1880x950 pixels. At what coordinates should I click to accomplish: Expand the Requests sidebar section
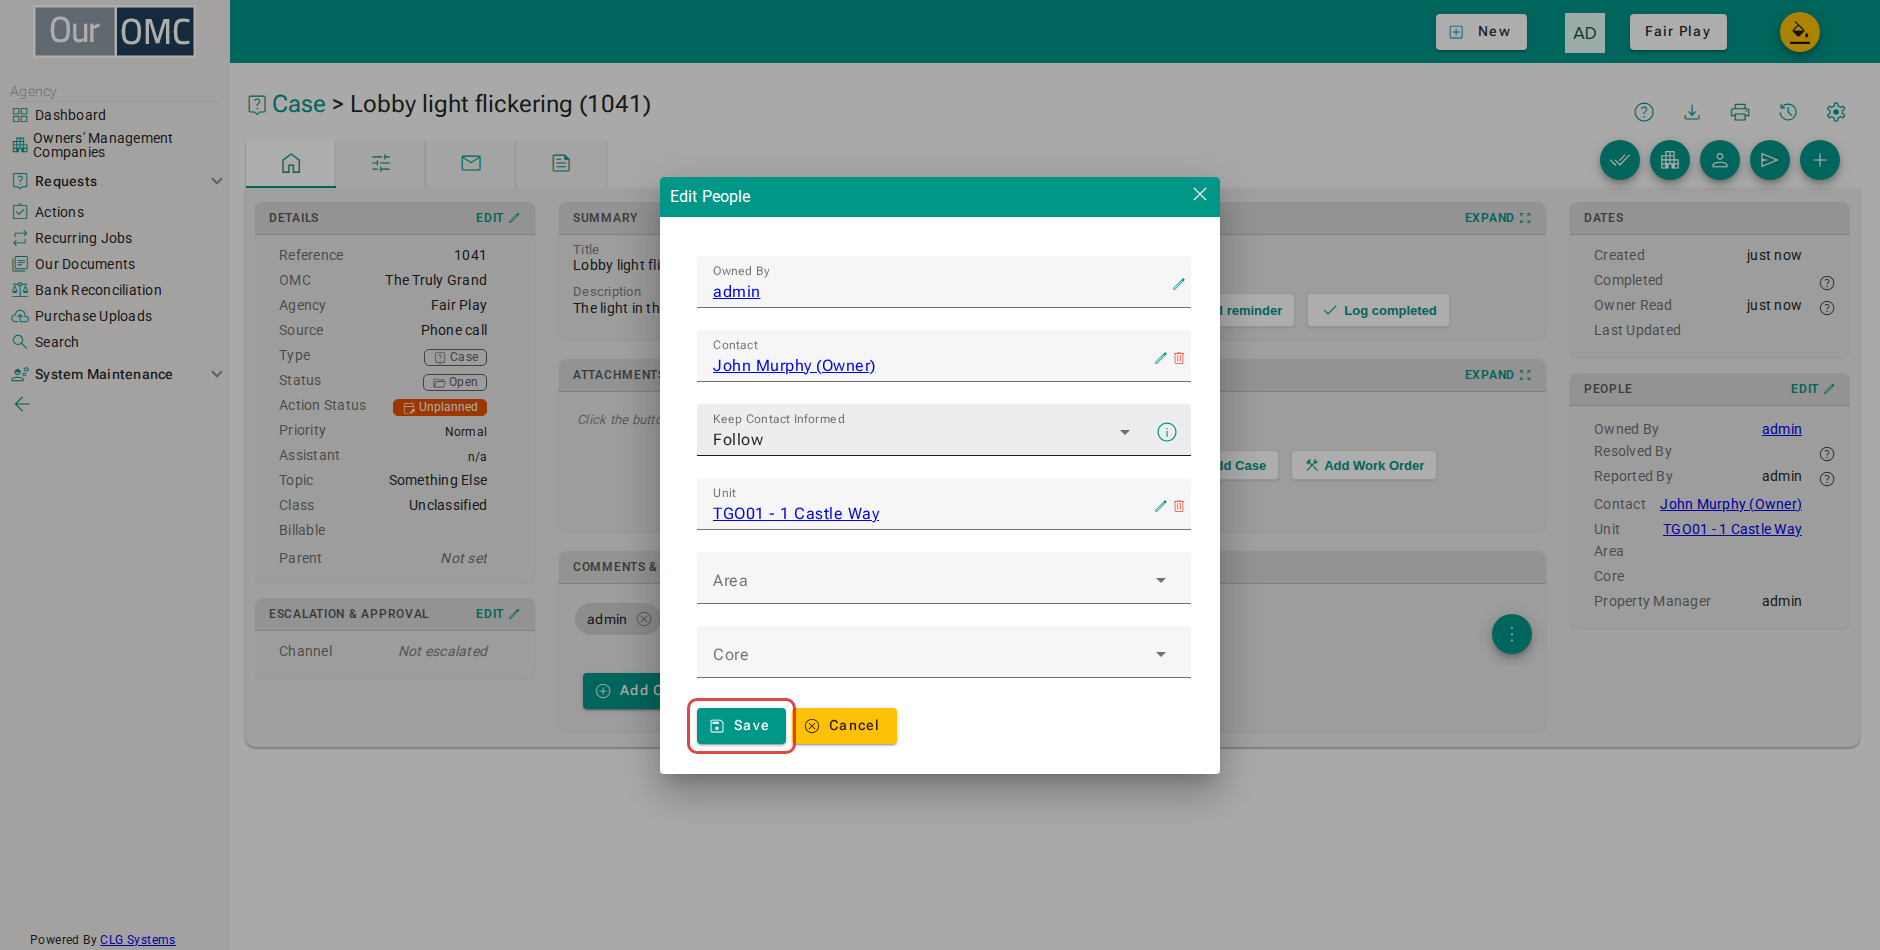tap(115, 181)
